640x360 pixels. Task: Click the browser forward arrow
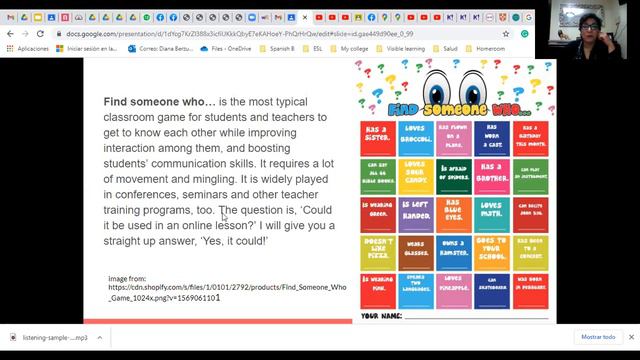click(25, 34)
